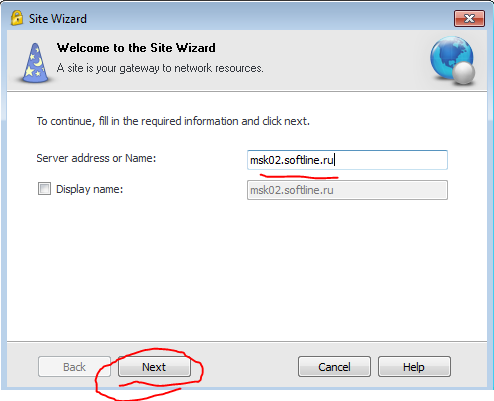Click the padlock icon in title bar
The image size is (494, 401).
point(17,18)
